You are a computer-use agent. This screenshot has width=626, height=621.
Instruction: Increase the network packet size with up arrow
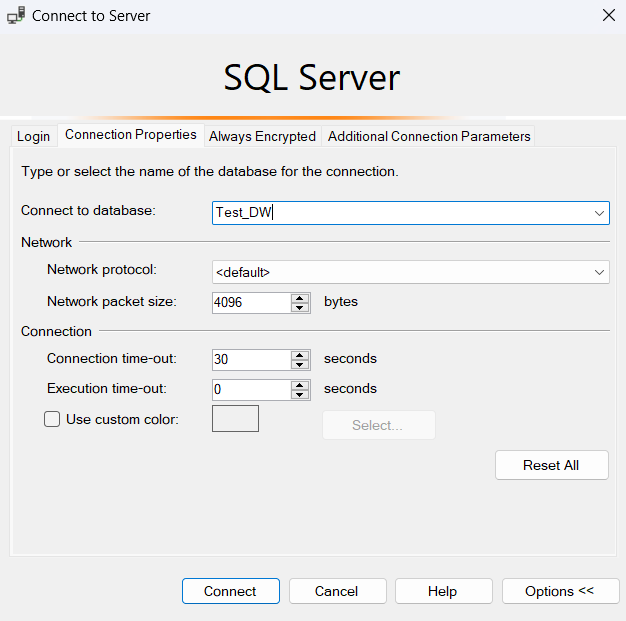click(300, 297)
